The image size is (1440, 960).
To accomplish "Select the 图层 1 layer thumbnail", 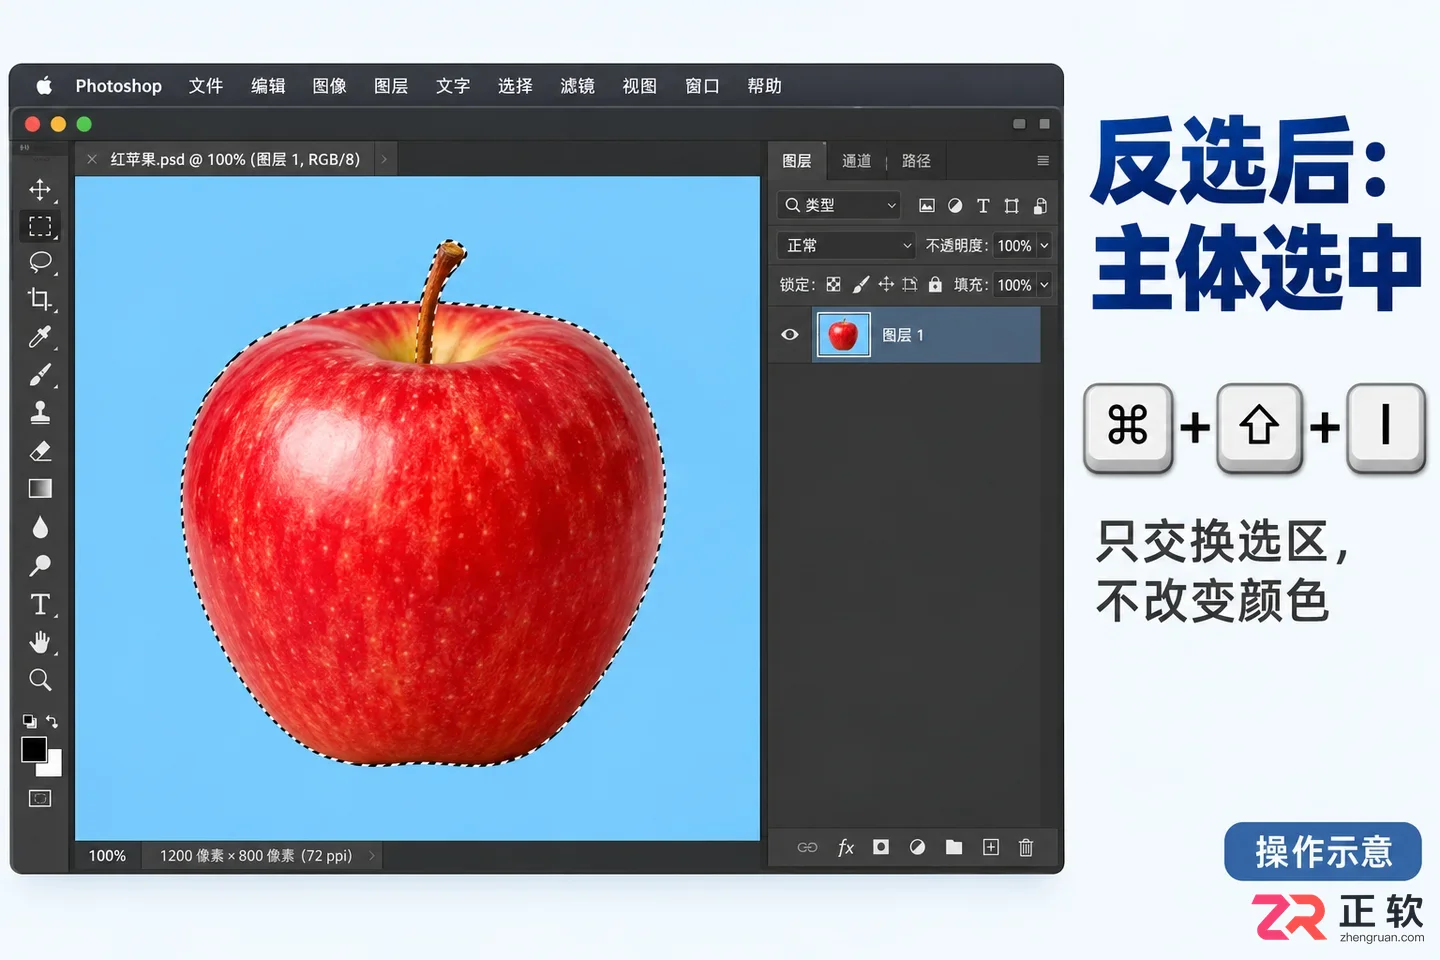I will pos(843,335).
